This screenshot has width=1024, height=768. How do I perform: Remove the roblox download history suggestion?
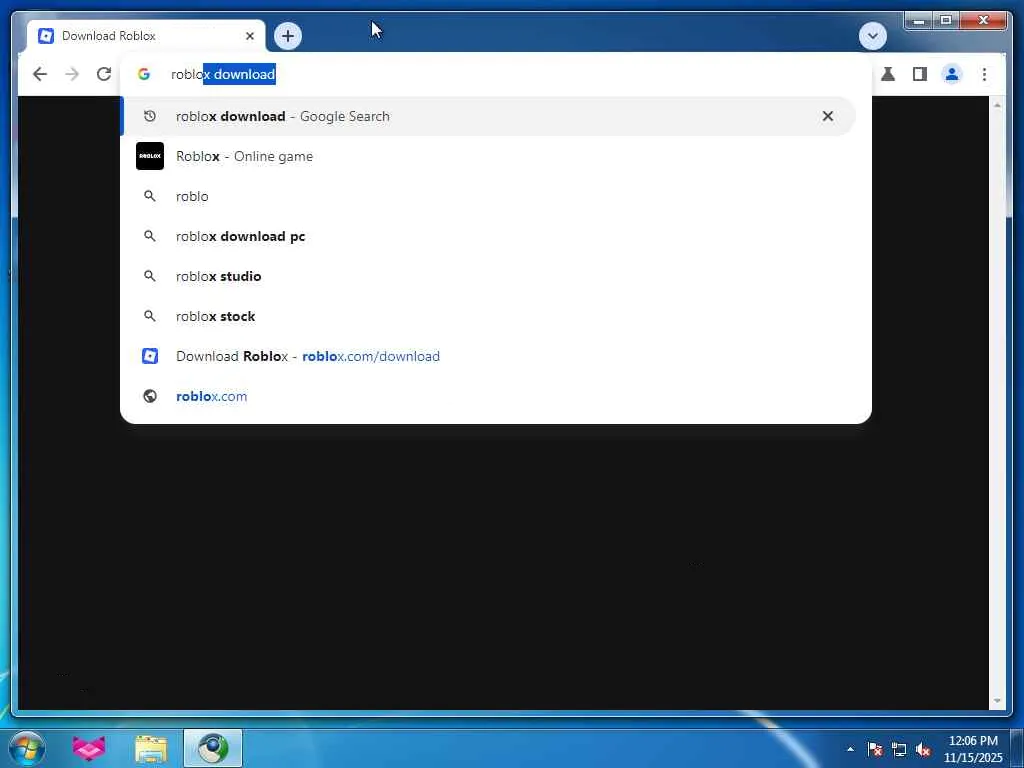point(827,116)
